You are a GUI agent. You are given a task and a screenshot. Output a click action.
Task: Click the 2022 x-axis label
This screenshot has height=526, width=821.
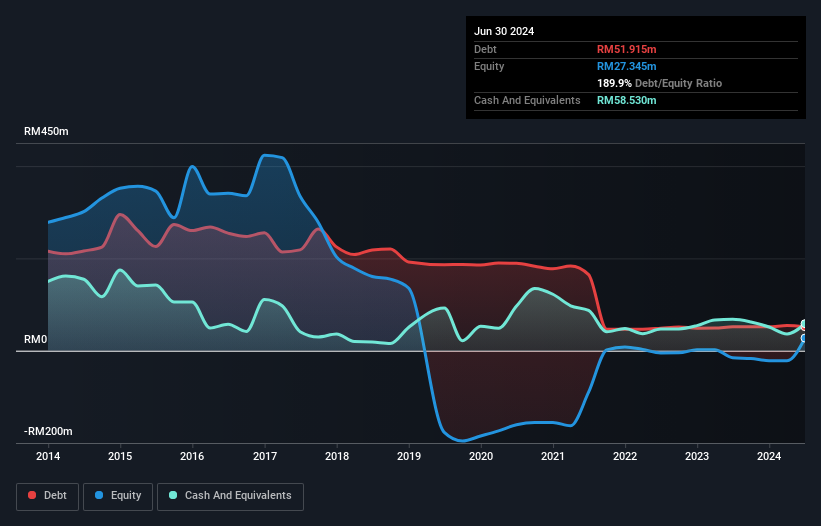[625, 456]
